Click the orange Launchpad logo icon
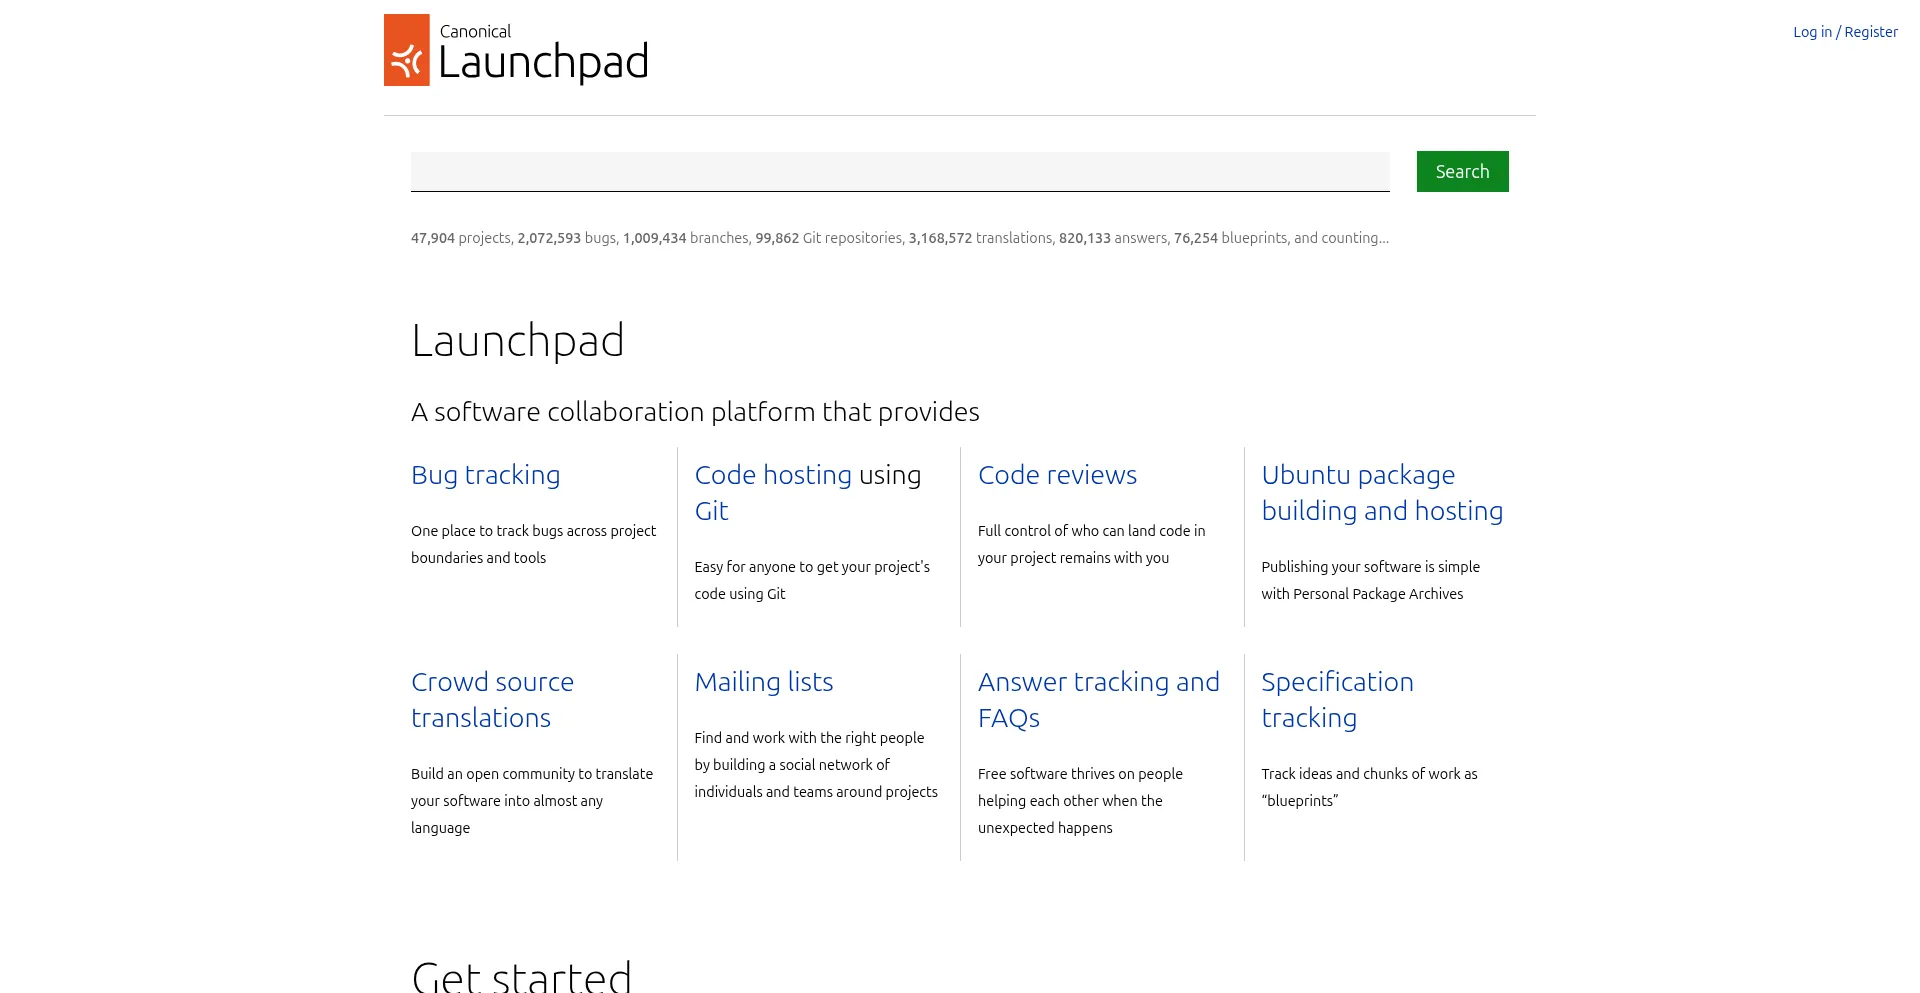Viewport: 1920px width, 993px height. click(406, 50)
